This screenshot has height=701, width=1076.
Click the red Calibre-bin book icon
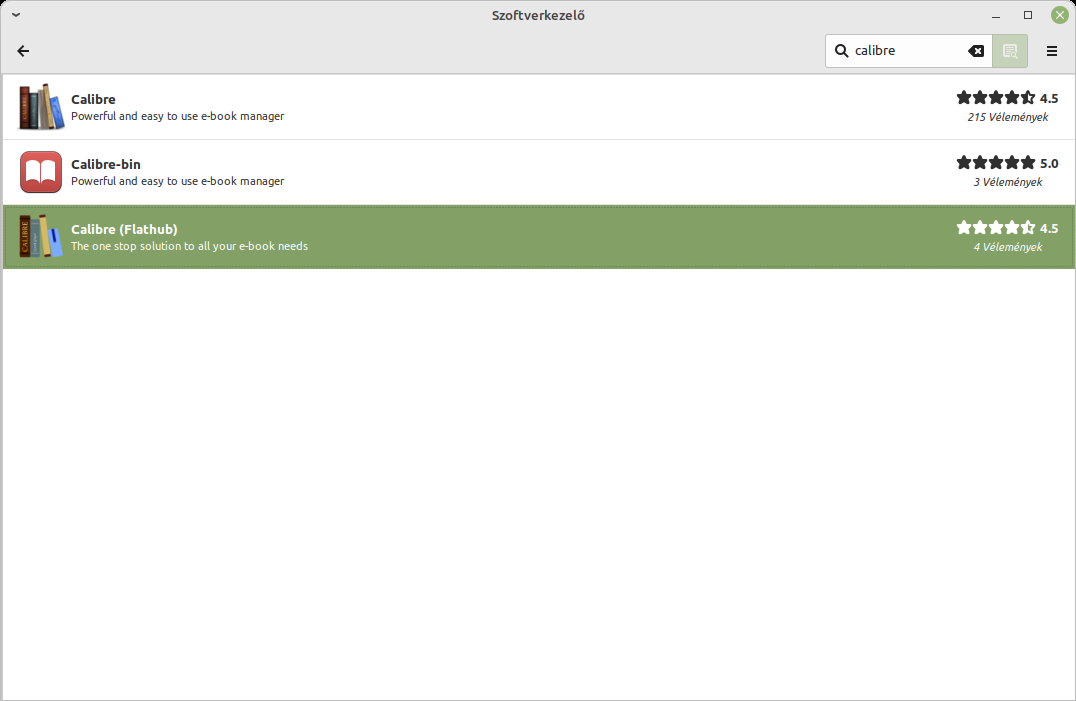tap(41, 171)
